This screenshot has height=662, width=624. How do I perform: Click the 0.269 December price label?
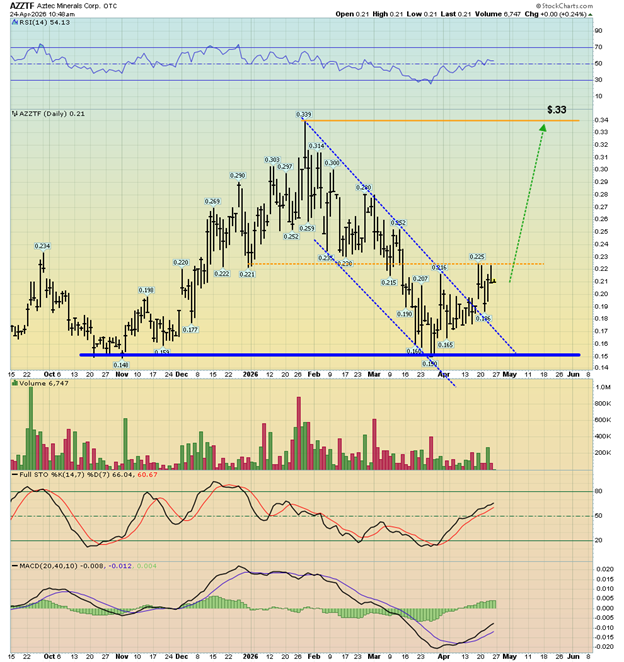pyautogui.click(x=213, y=201)
